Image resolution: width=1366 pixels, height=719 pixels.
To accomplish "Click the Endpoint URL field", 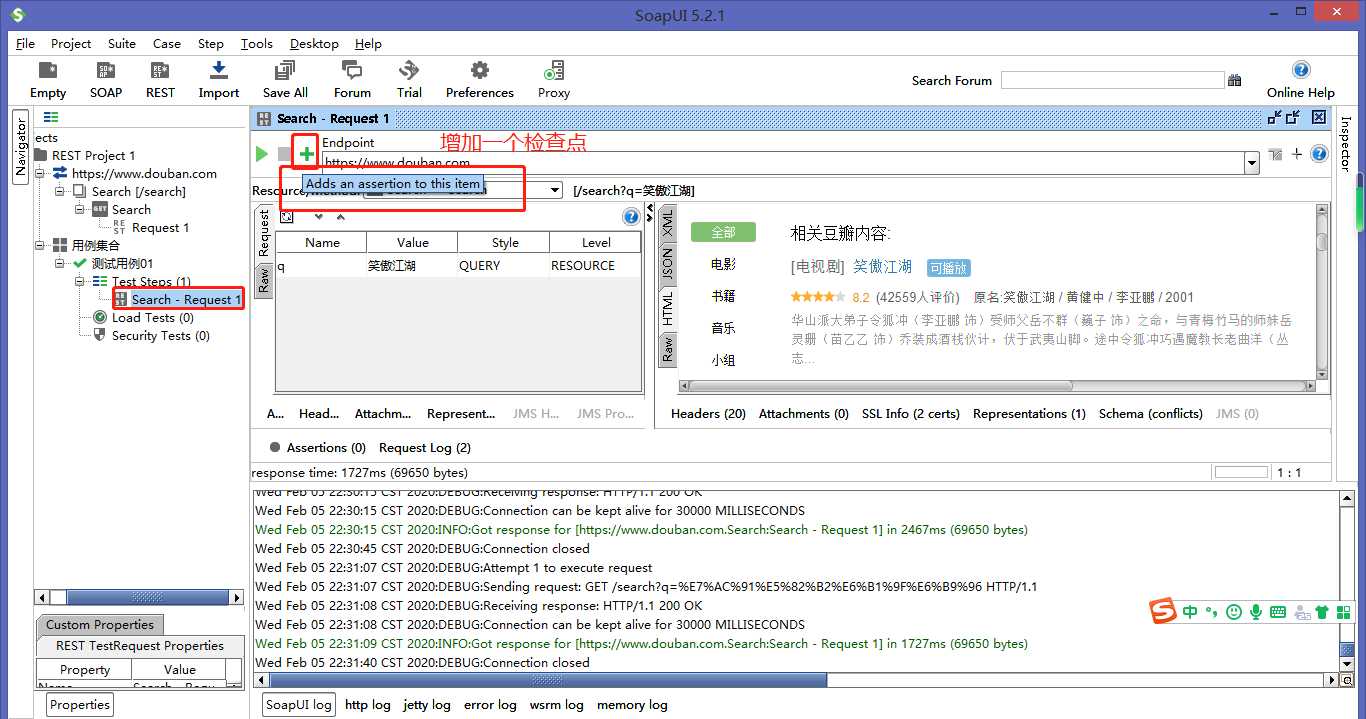I will click(782, 163).
